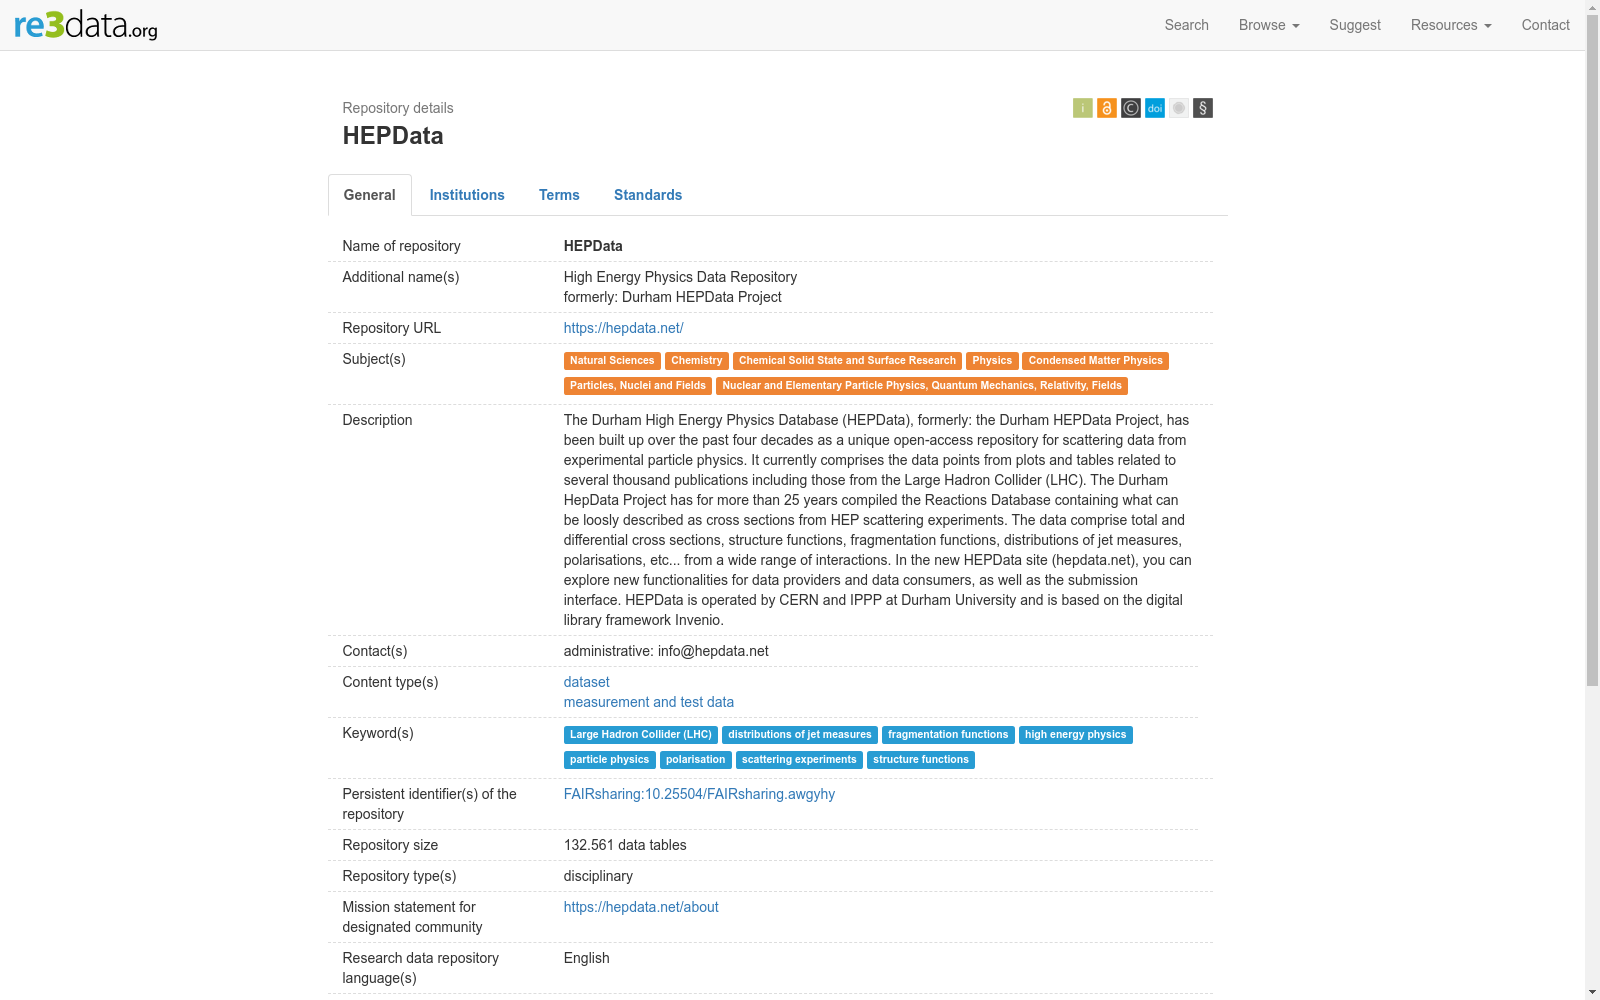Open the https://hepdata.net/ repository URL

click(624, 328)
